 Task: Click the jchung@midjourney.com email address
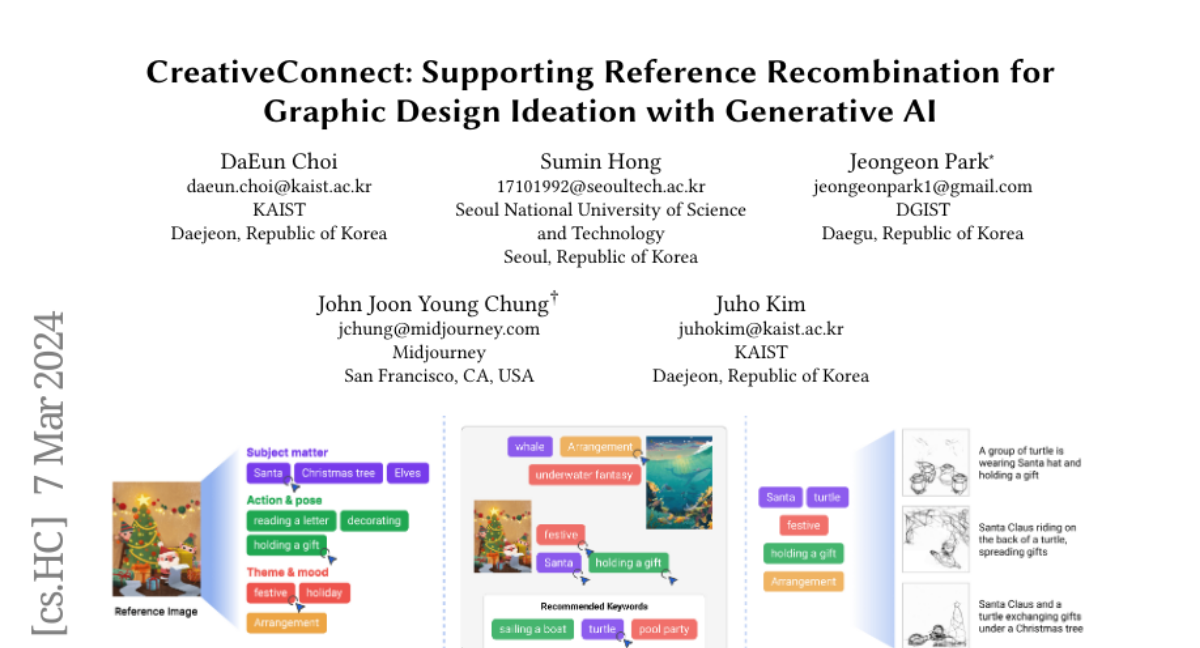point(439,329)
